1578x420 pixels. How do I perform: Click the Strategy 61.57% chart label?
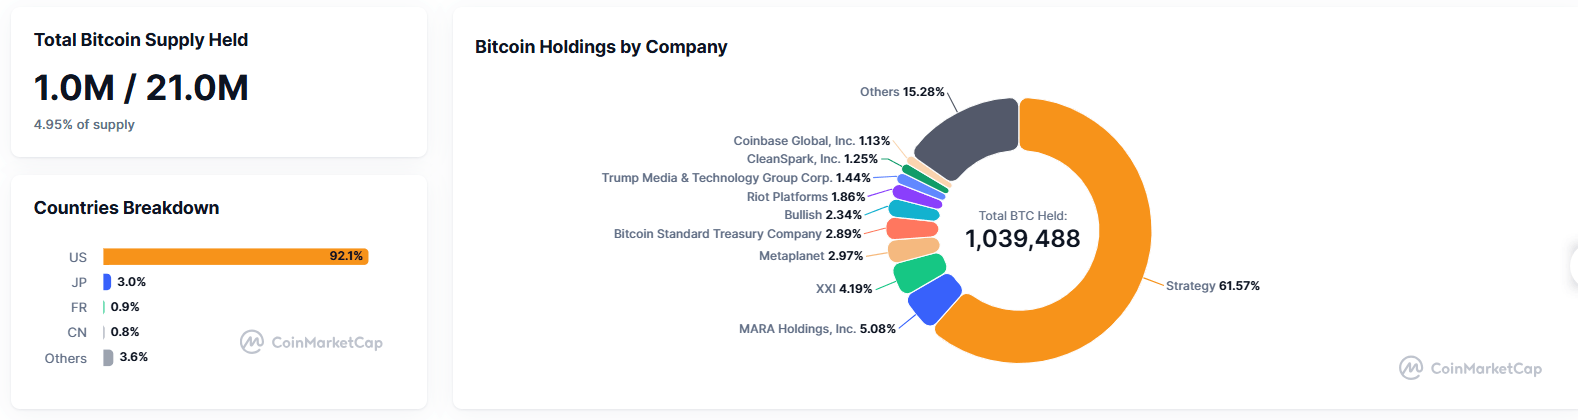1212,286
